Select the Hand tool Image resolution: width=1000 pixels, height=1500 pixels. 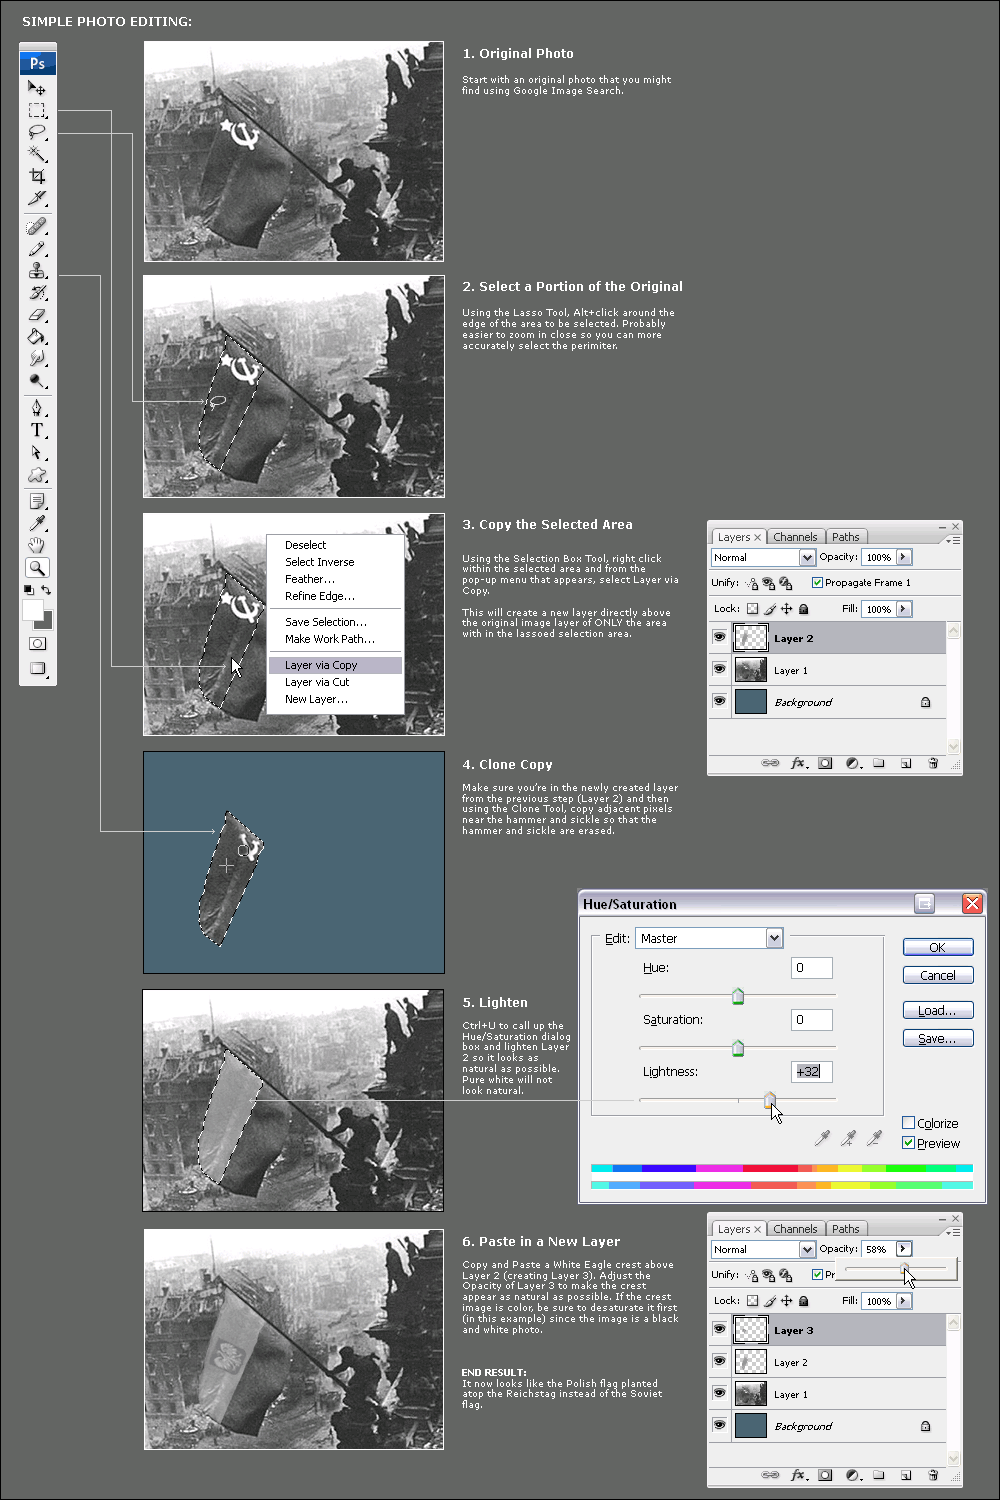click(37, 545)
